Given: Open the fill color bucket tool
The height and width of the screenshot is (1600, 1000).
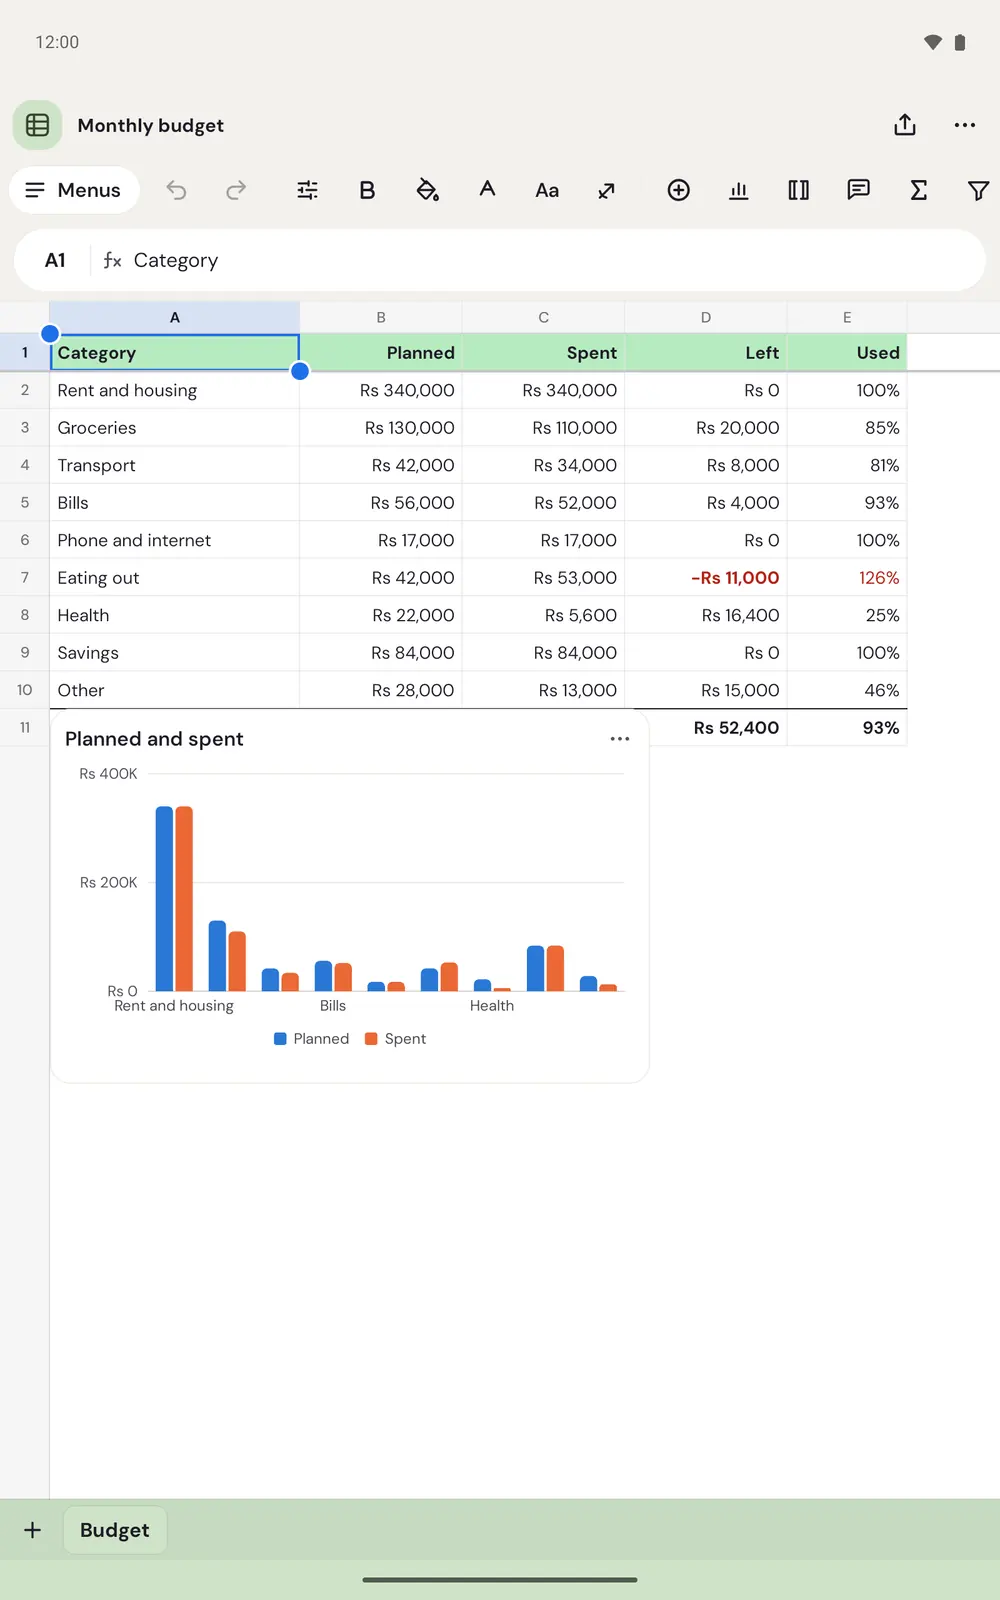Looking at the screenshot, I should point(428,190).
